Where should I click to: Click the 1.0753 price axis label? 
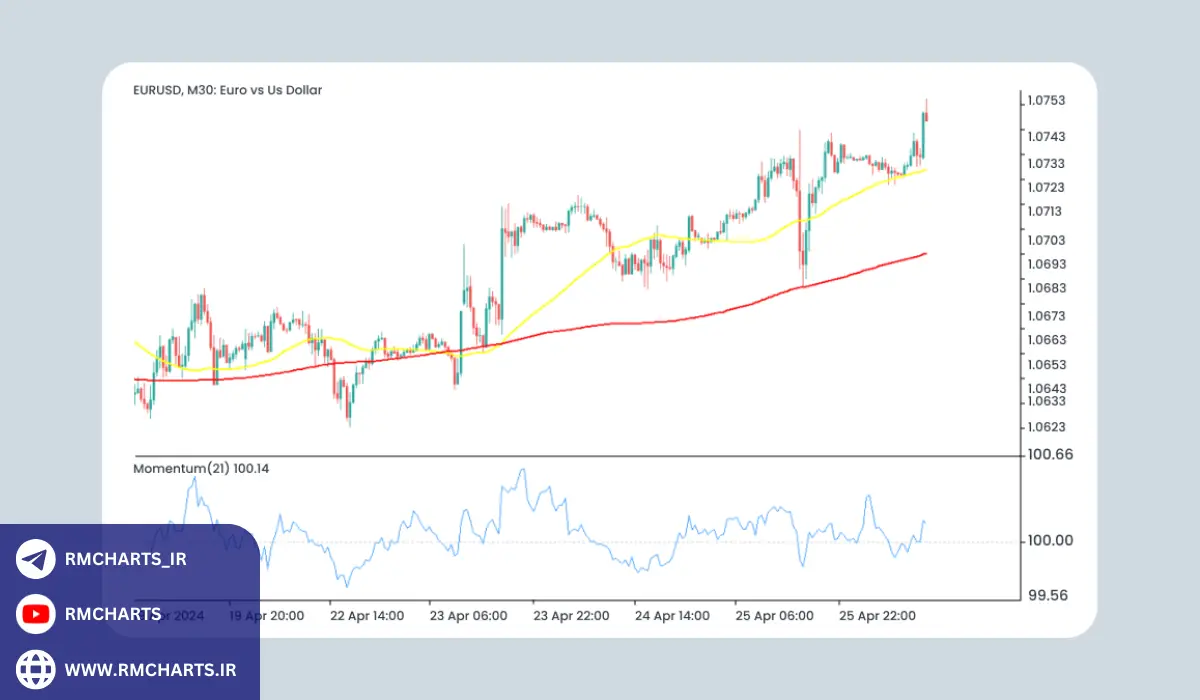coord(1045,100)
